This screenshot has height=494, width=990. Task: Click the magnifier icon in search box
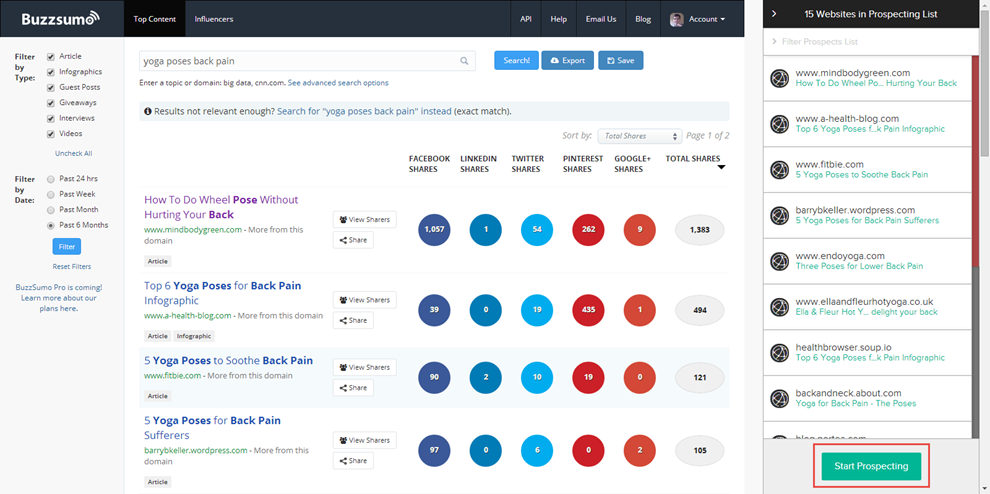click(x=464, y=61)
